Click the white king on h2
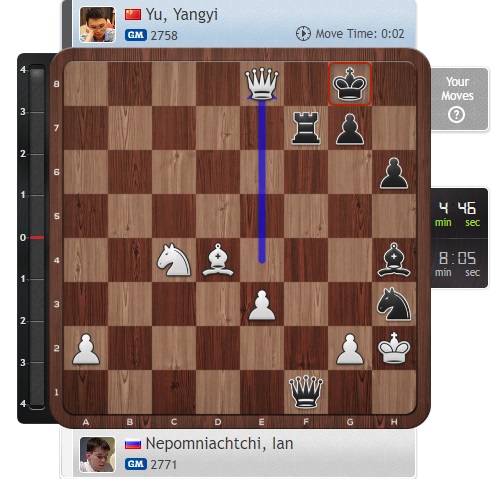The width and height of the screenshot is (491, 479). coord(394,348)
